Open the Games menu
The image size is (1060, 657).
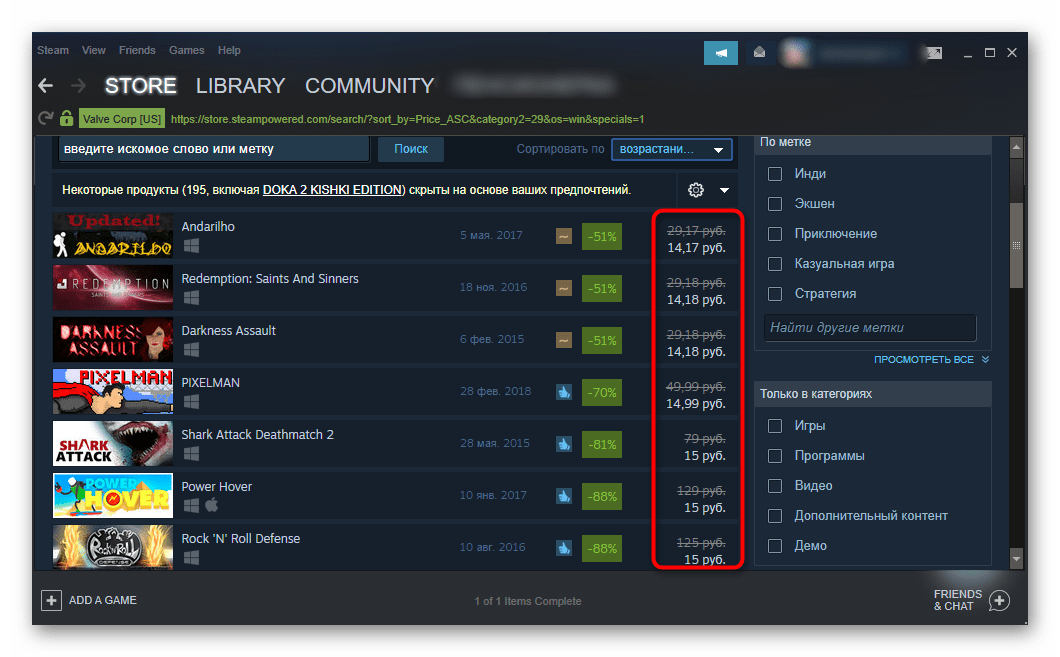pyautogui.click(x=187, y=50)
